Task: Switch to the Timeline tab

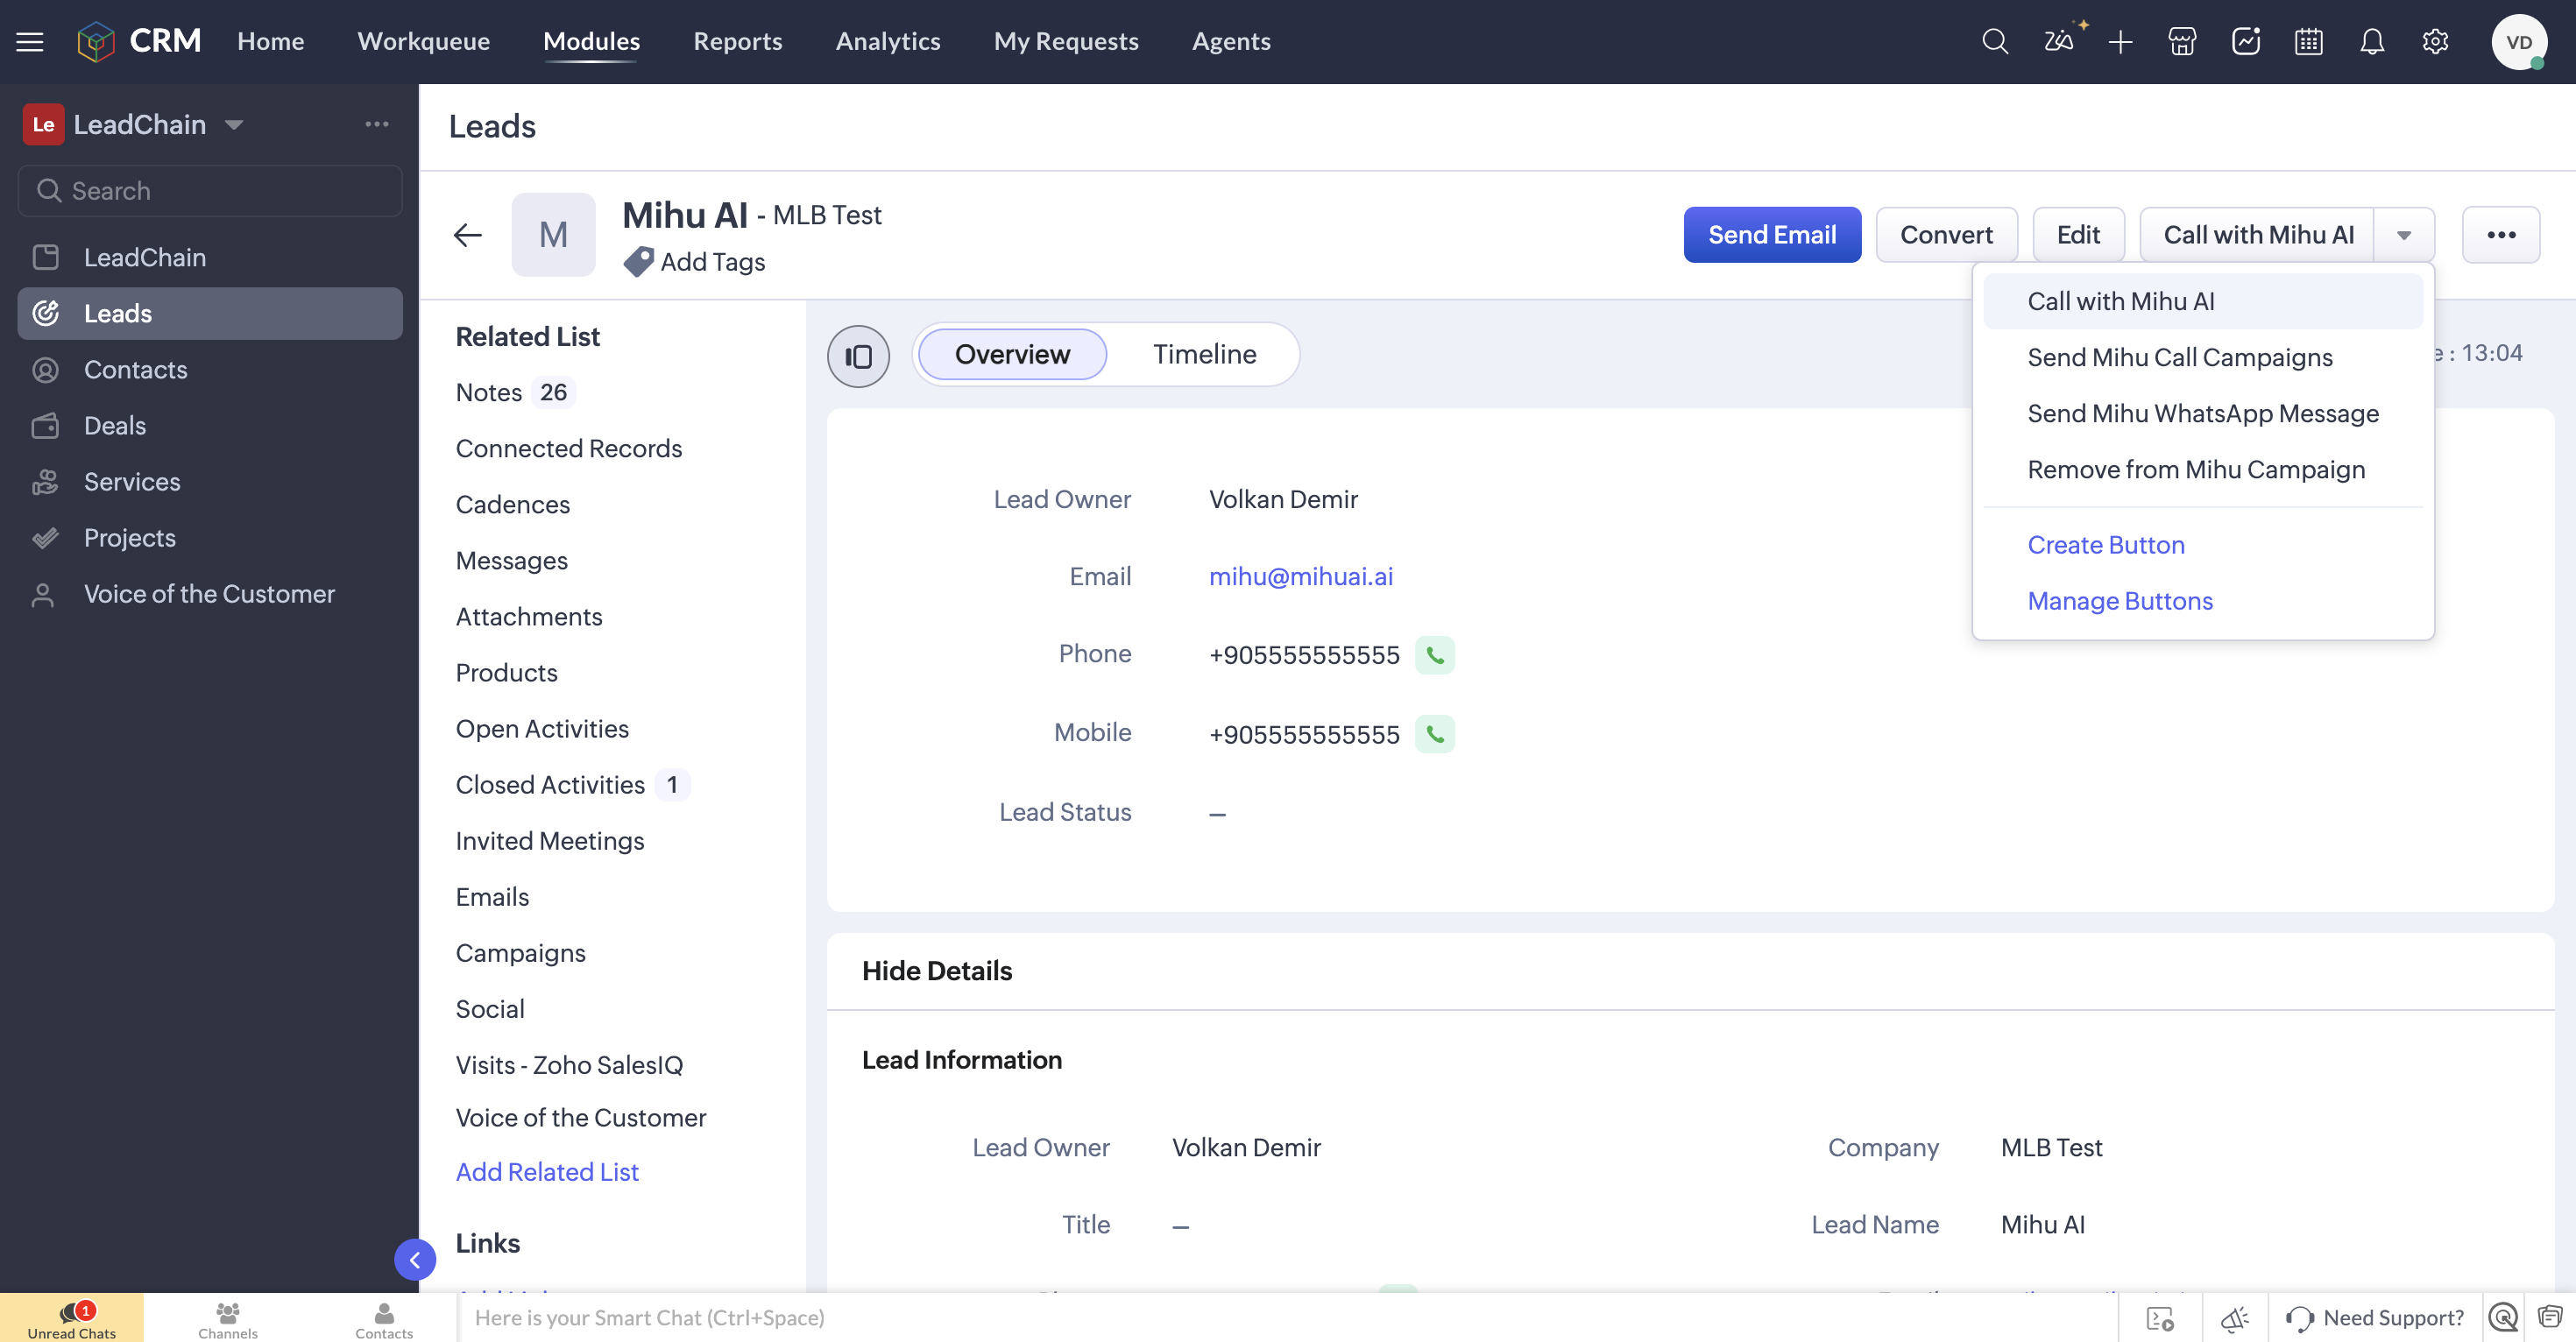Action: (1204, 354)
